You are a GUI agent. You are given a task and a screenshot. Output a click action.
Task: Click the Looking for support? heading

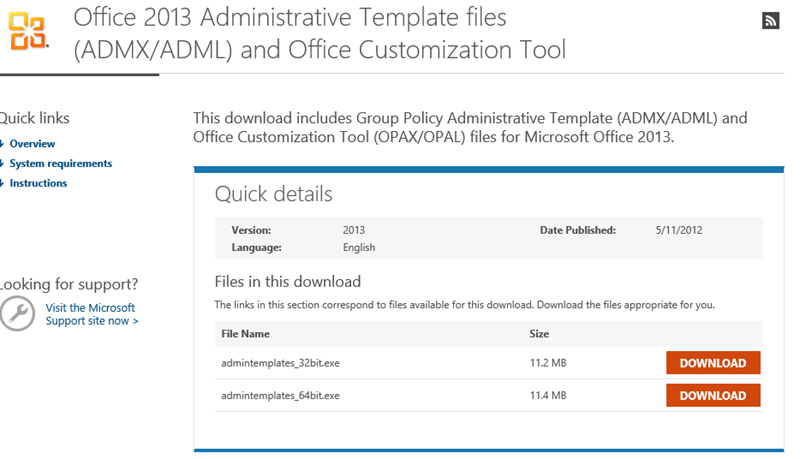pos(69,284)
